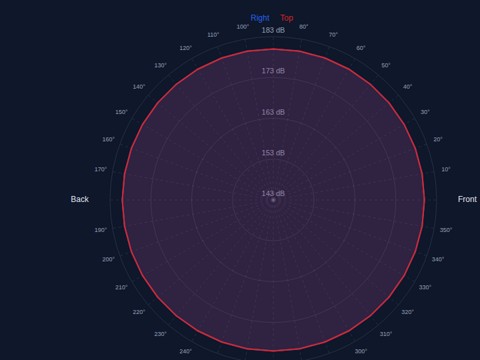
Task: Click the 190° angle label
Action: point(101,230)
